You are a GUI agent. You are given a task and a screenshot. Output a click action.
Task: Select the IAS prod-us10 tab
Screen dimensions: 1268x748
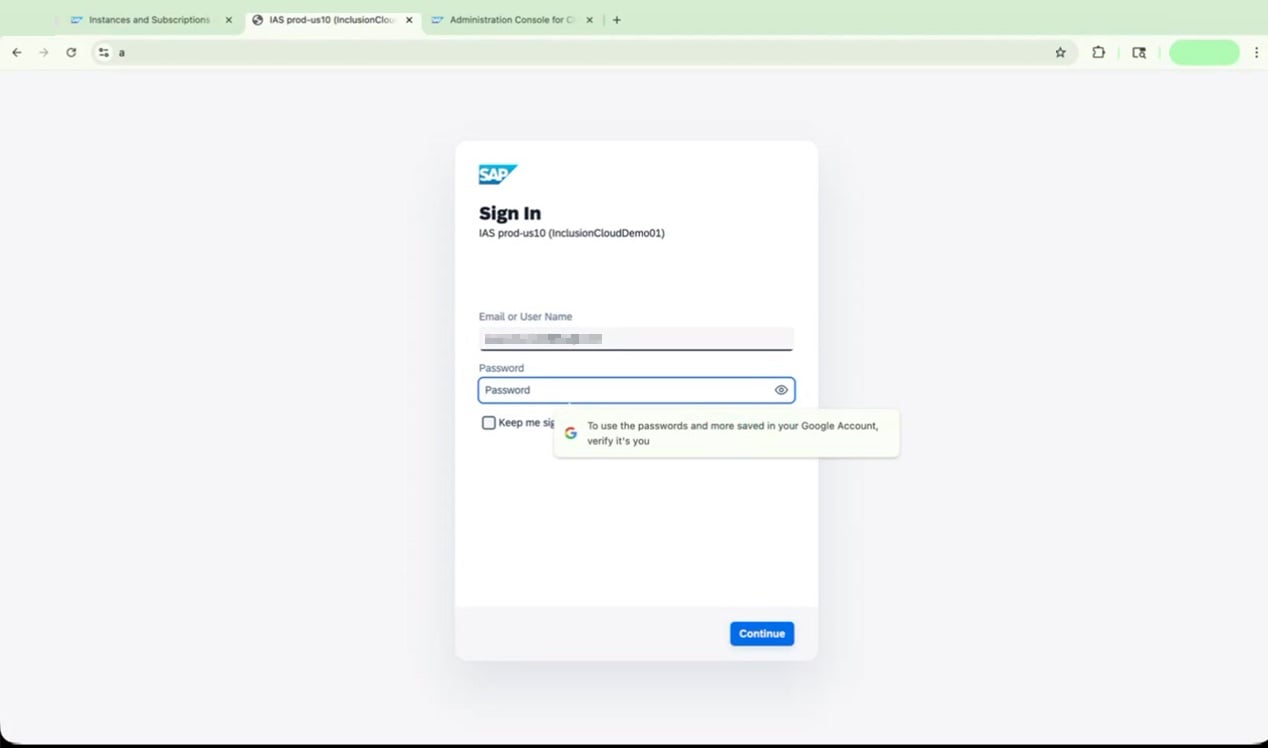click(331, 20)
